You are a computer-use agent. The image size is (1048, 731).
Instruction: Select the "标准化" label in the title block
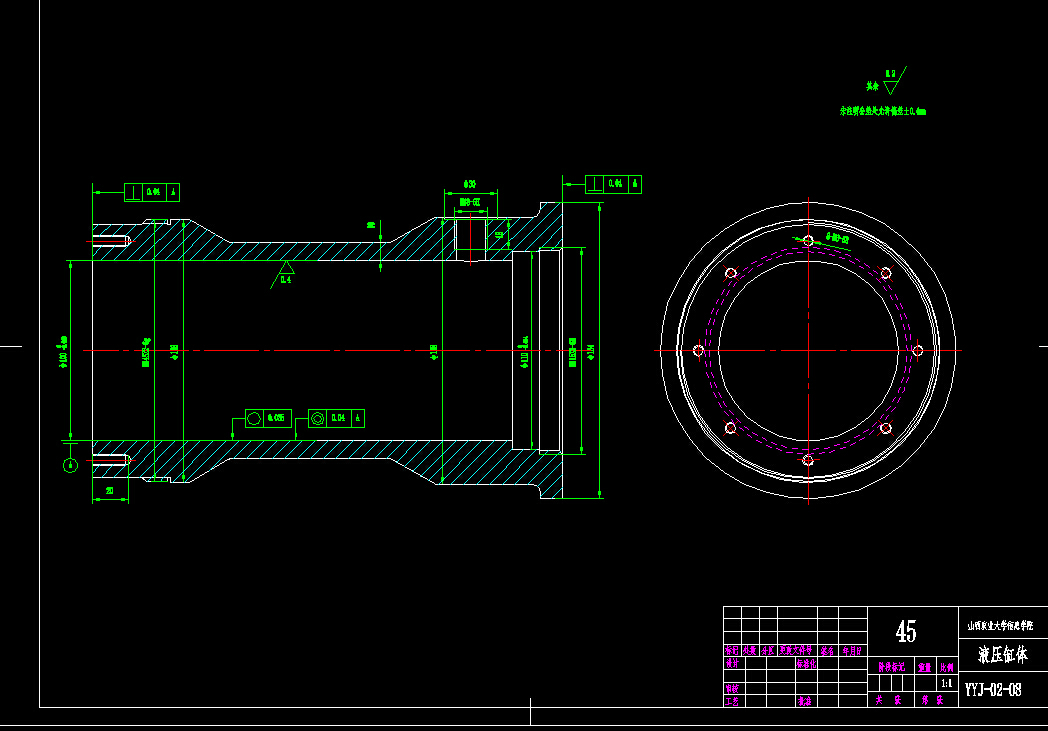[x=807, y=664]
